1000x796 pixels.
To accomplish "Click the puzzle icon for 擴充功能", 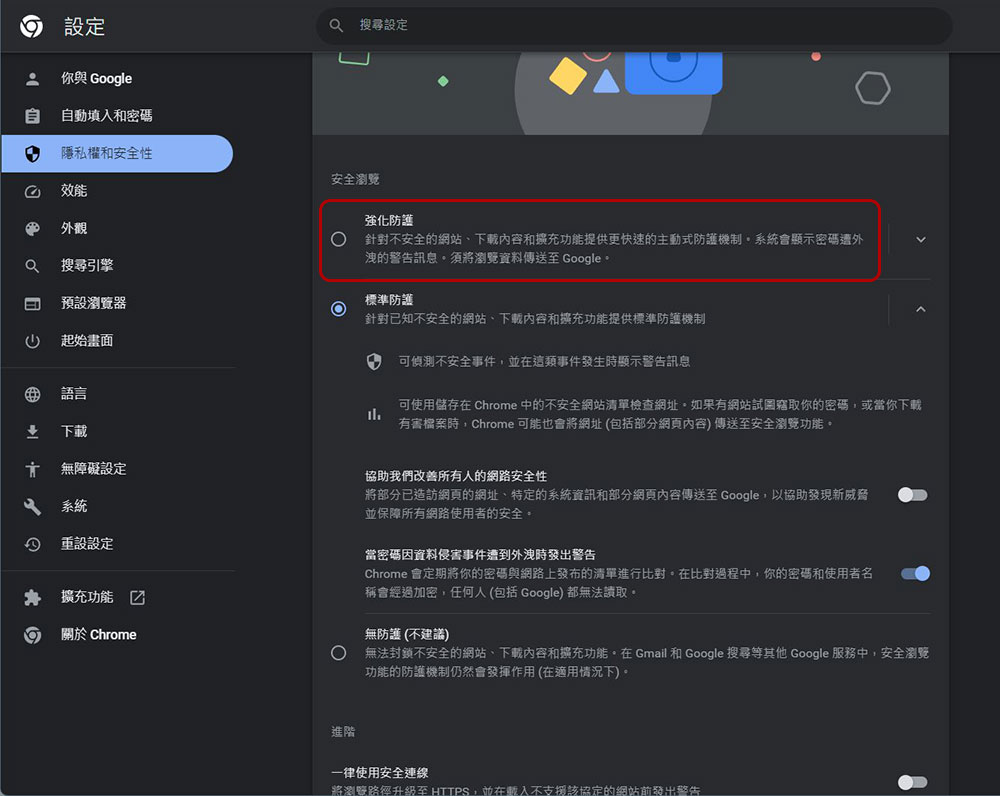I will 32,598.
